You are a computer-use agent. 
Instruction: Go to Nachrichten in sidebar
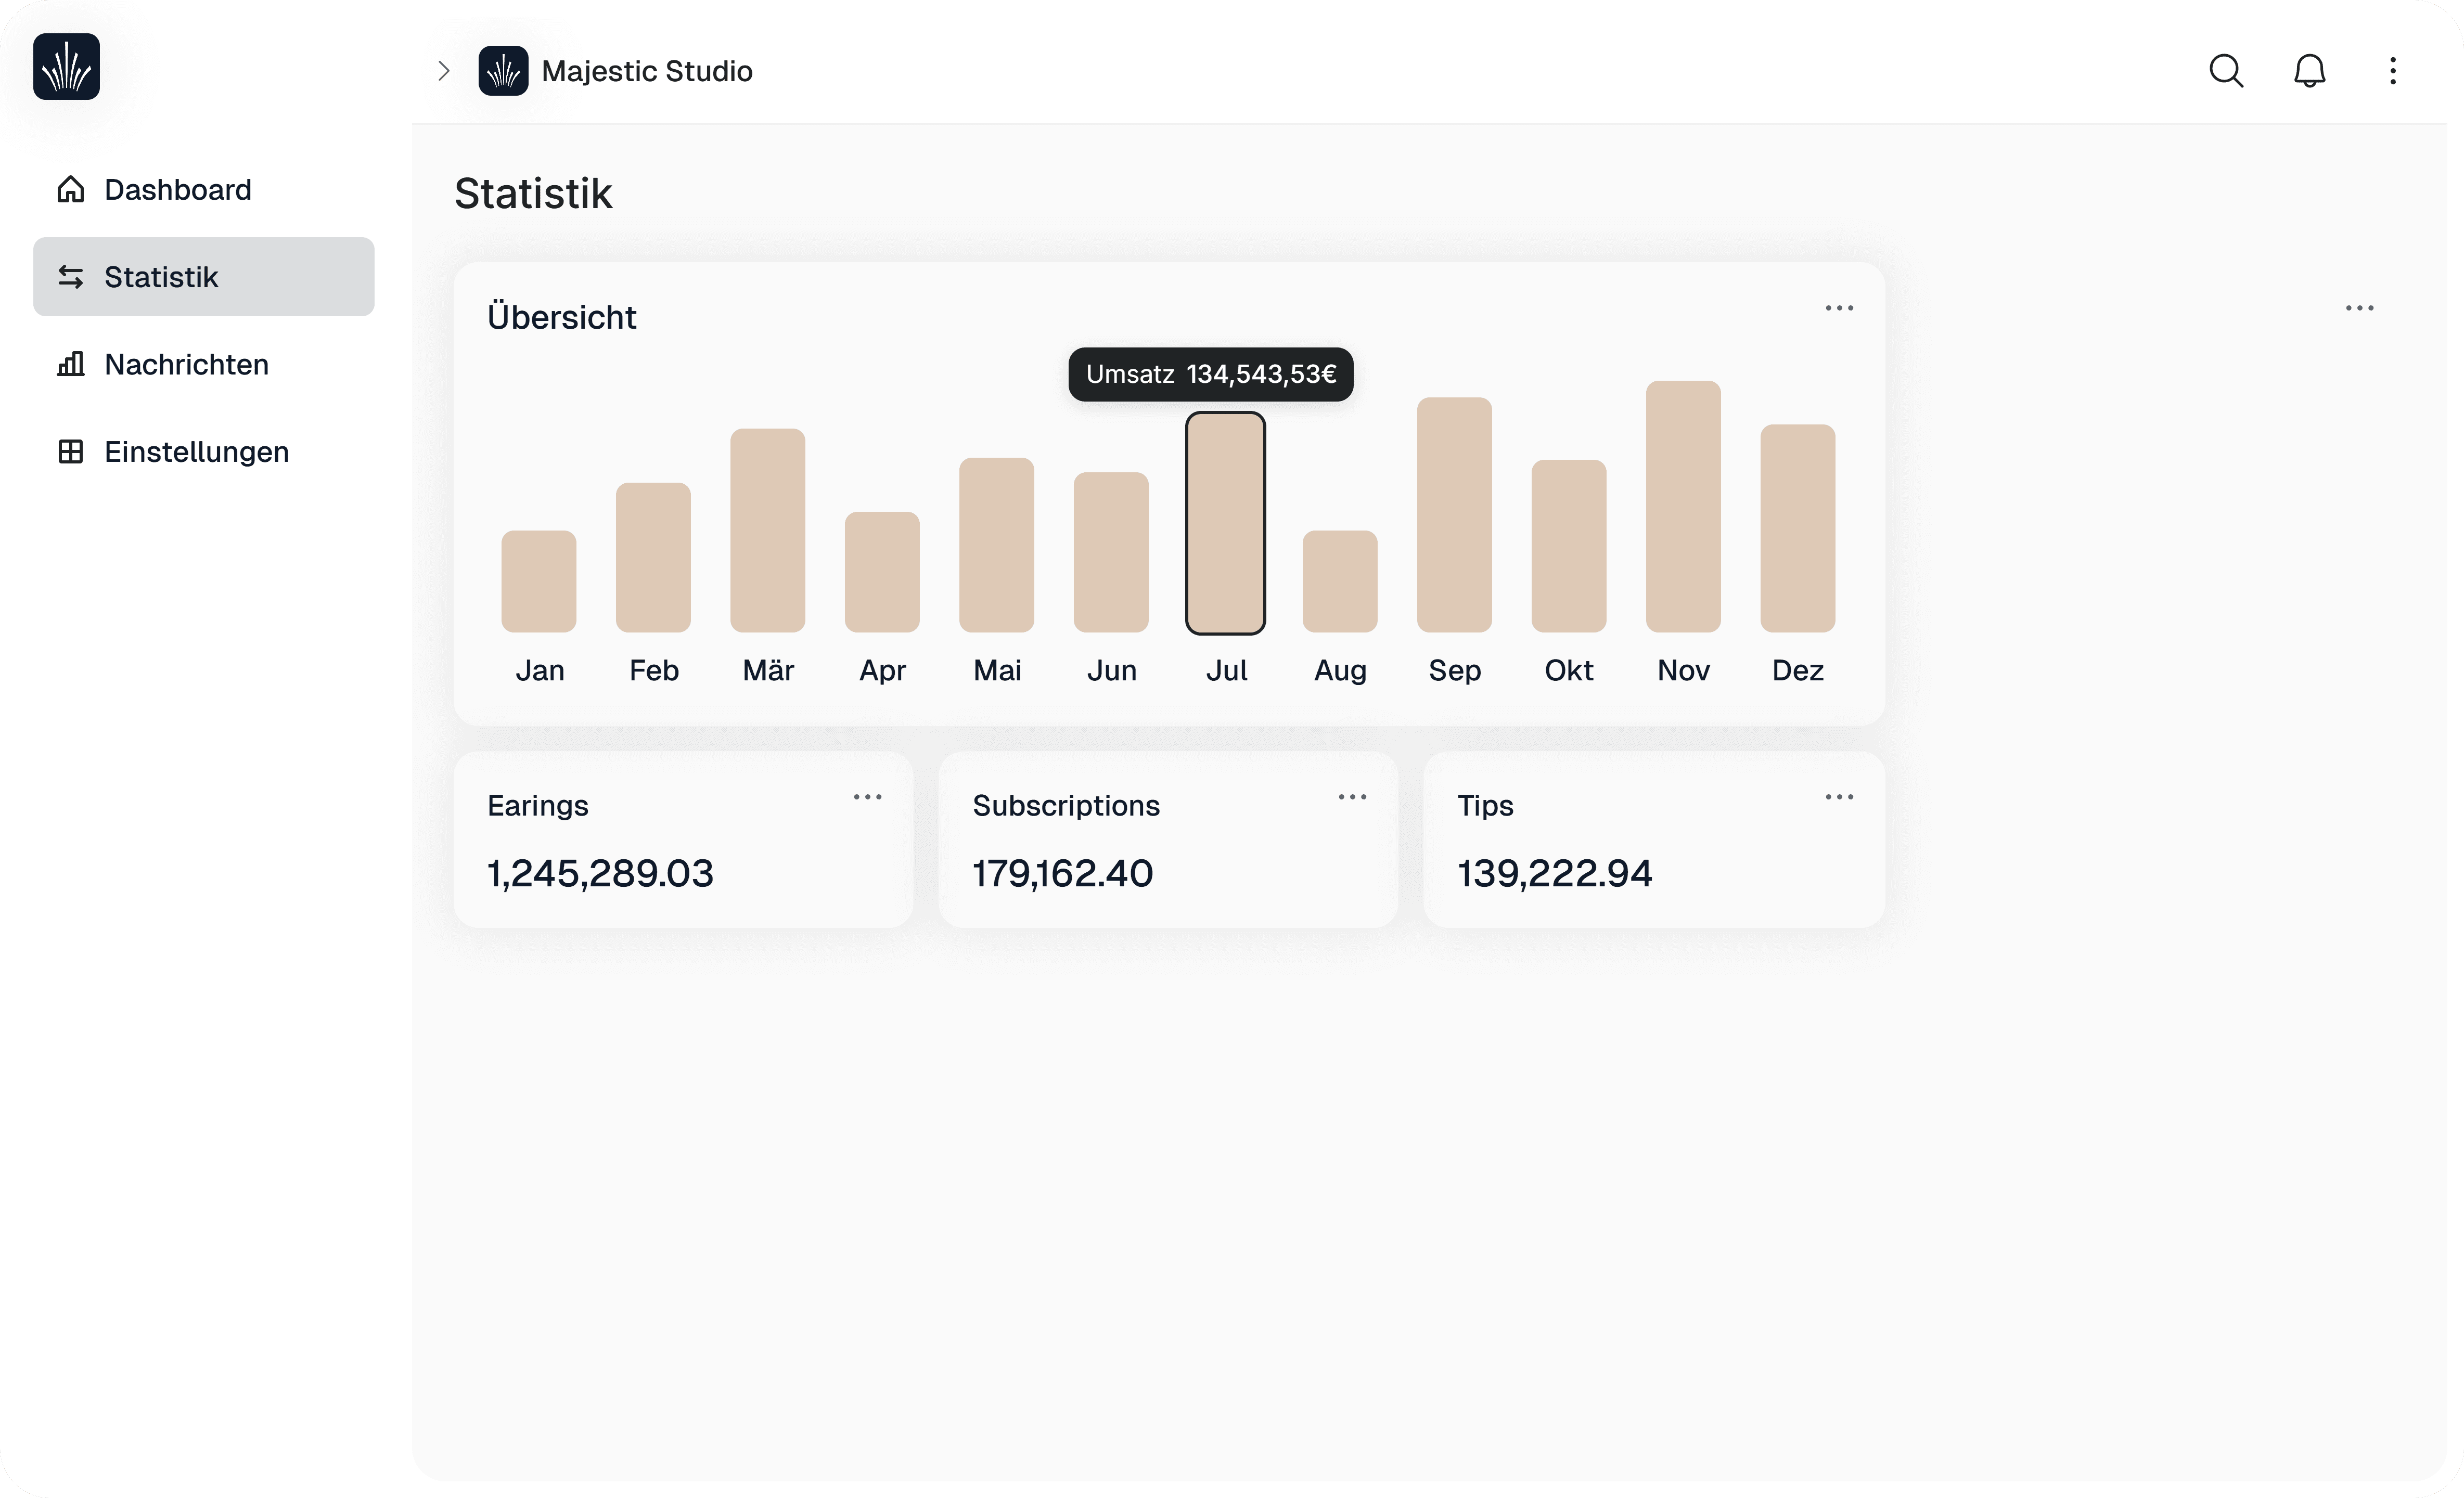[186, 364]
